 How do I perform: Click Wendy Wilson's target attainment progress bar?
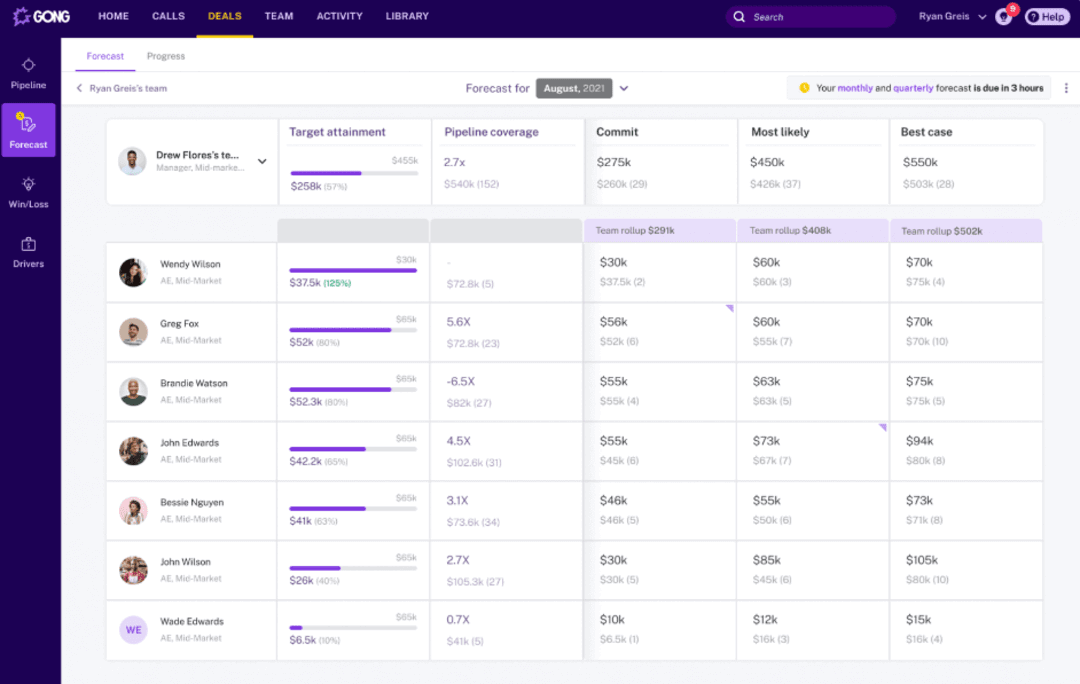(x=352, y=268)
